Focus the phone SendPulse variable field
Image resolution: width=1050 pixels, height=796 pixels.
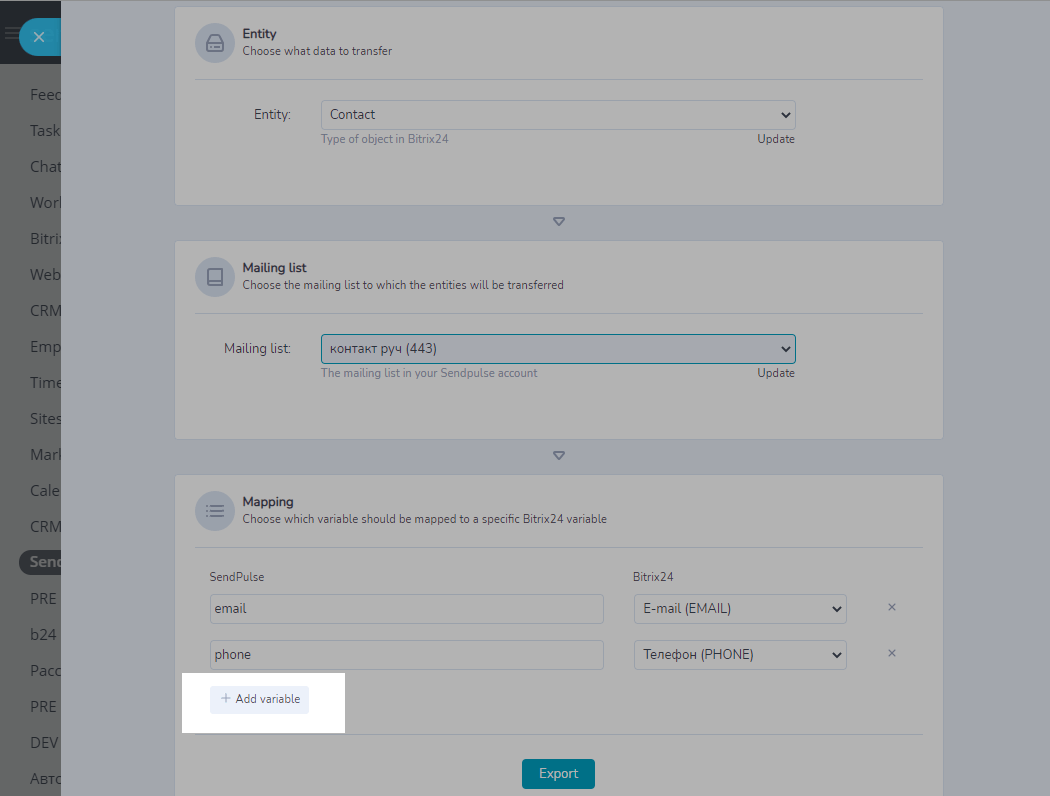406,655
